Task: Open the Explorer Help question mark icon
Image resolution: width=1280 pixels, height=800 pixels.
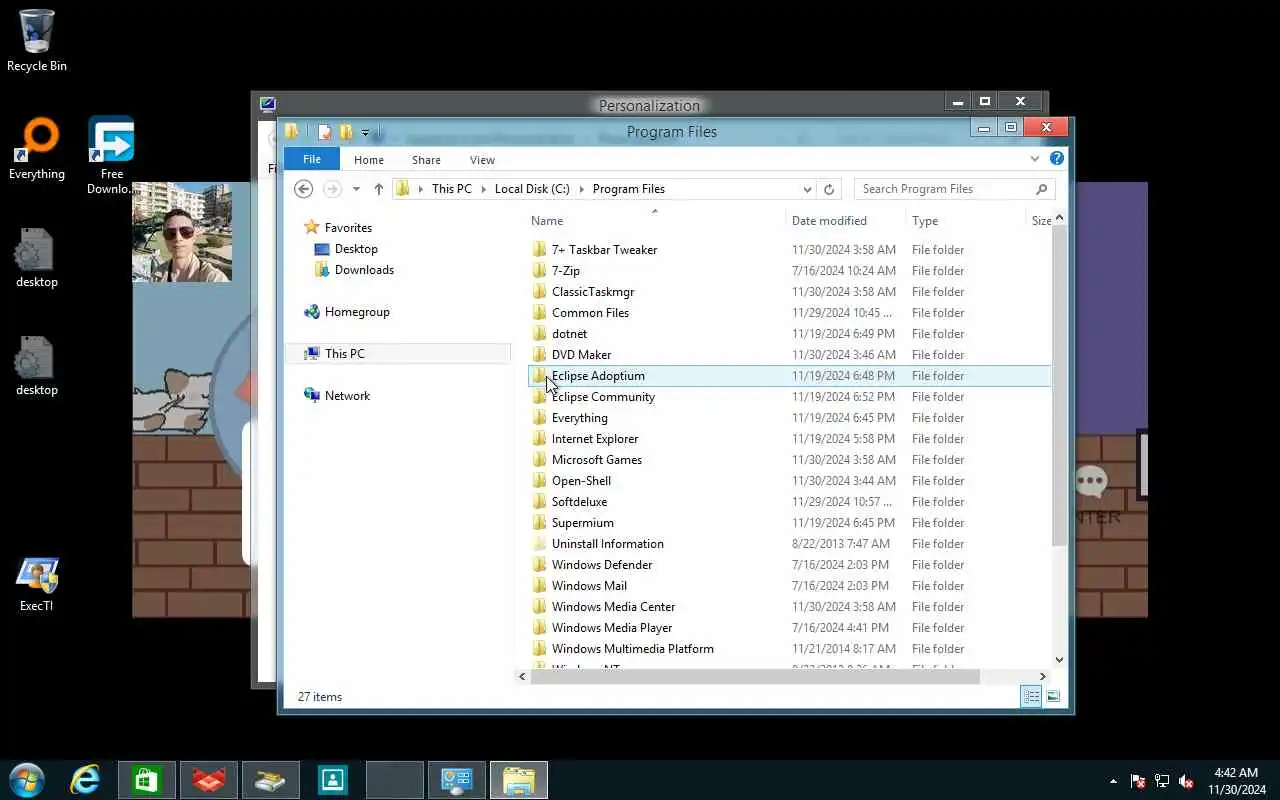Action: click(1056, 159)
